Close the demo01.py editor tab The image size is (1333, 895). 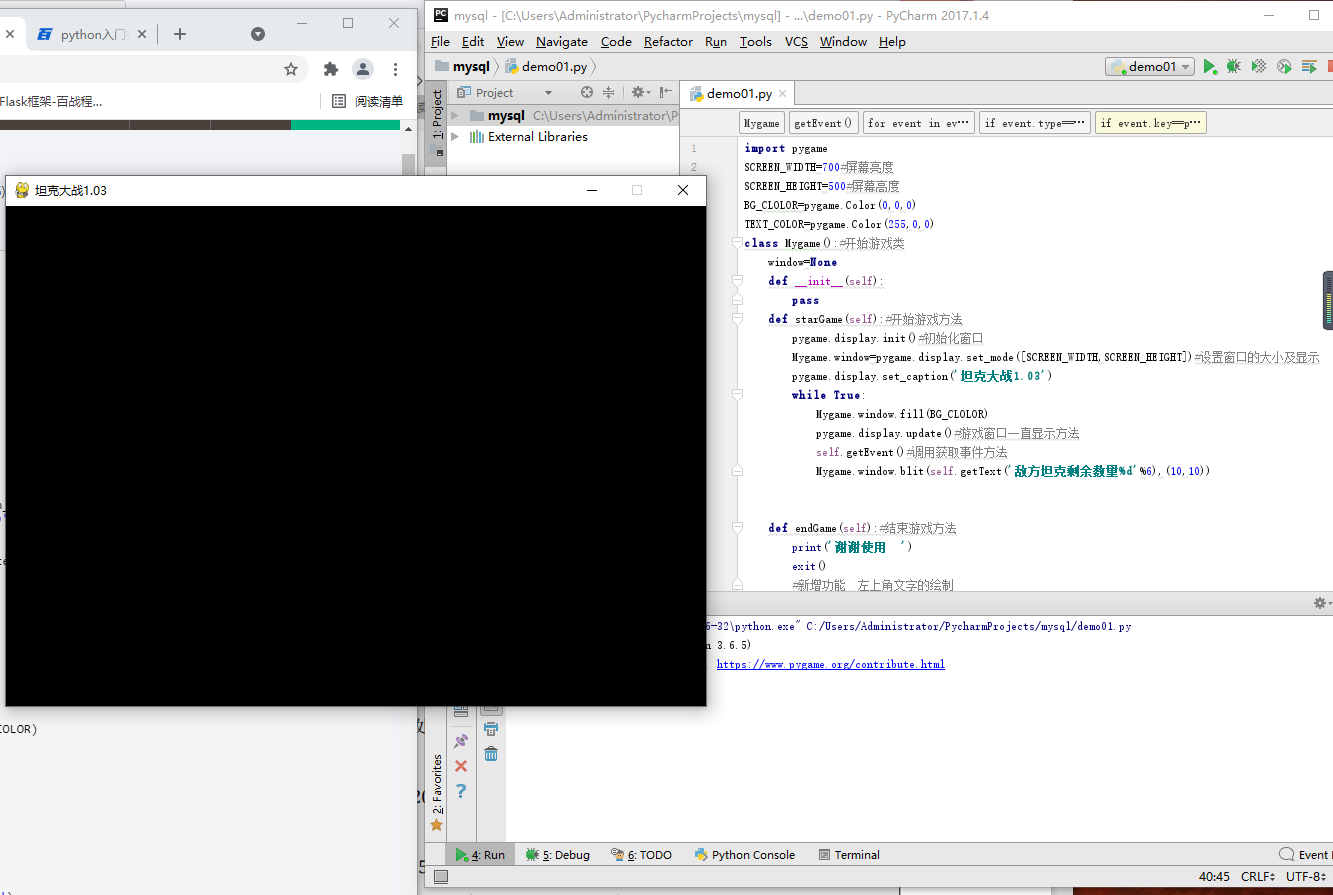click(x=784, y=94)
